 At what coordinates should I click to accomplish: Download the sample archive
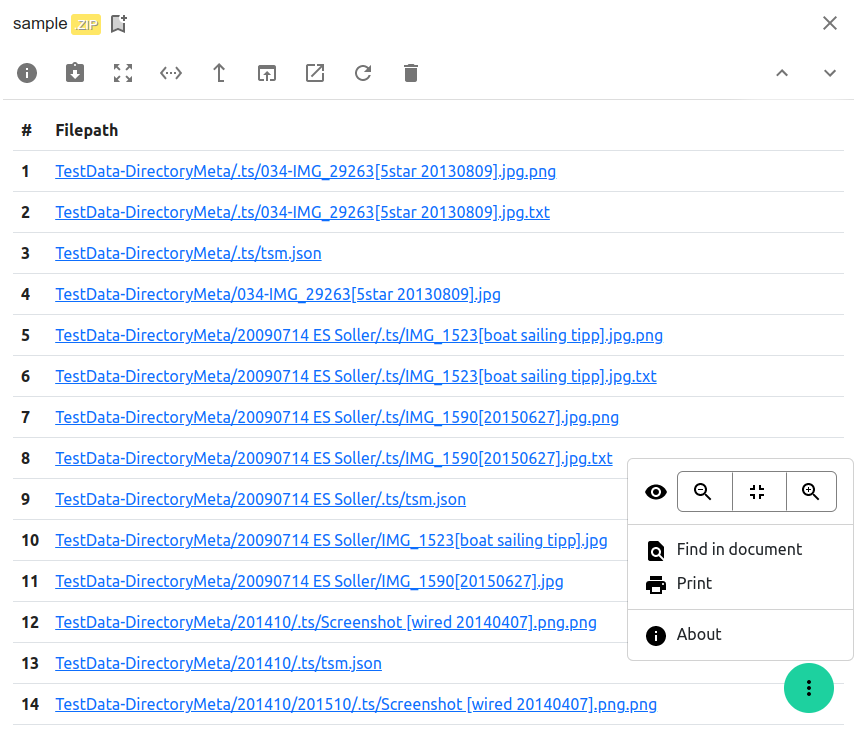tap(74, 73)
